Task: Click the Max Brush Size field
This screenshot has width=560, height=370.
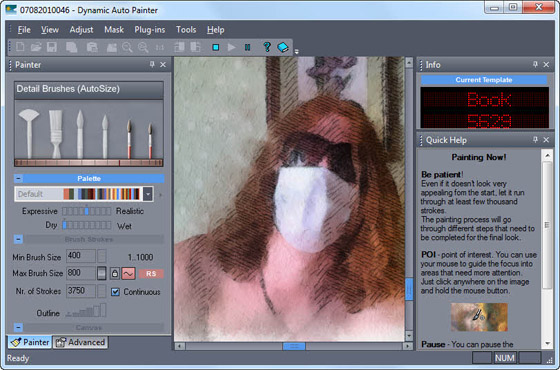Action: point(81,273)
